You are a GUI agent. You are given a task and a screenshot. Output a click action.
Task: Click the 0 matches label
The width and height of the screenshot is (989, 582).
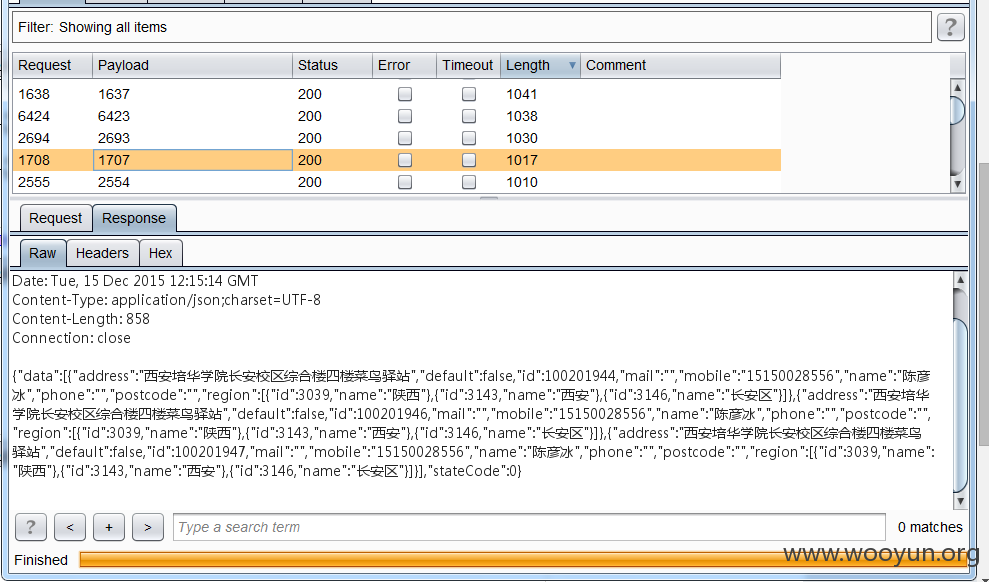930,527
